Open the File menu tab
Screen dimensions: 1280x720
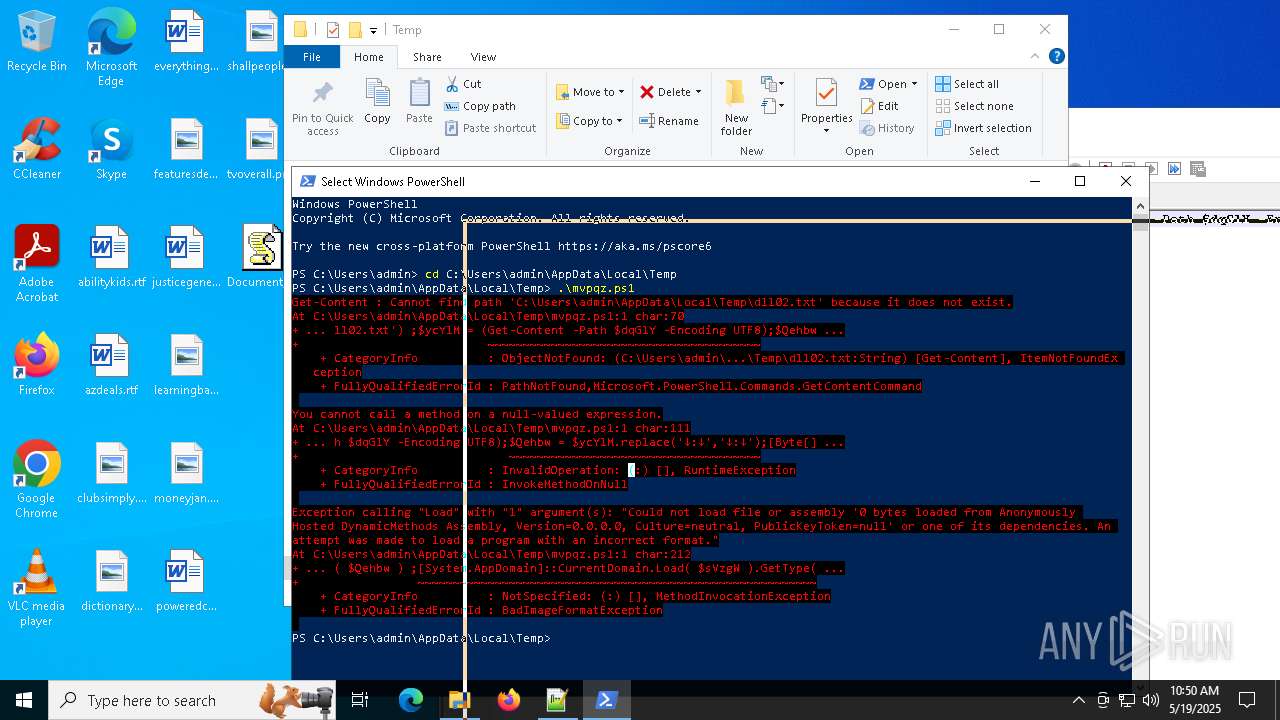pyautogui.click(x=312, y=57)
